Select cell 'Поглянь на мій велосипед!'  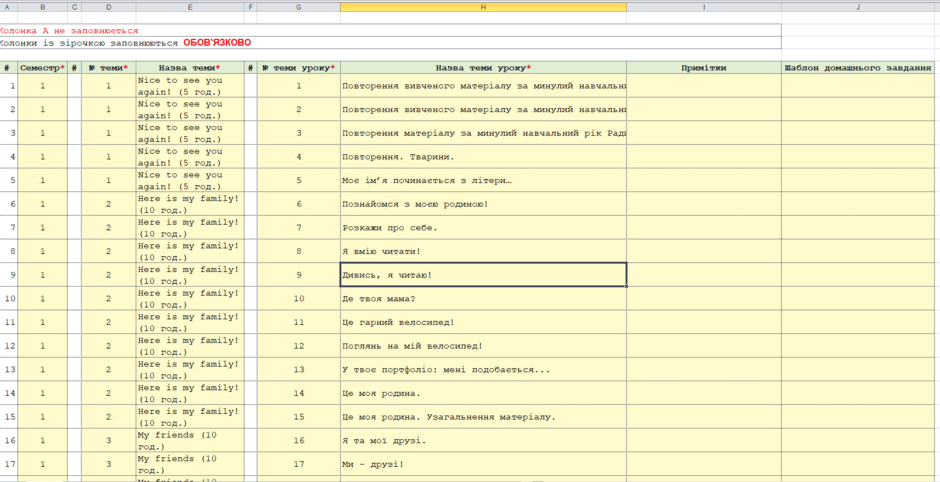point(483,346)
